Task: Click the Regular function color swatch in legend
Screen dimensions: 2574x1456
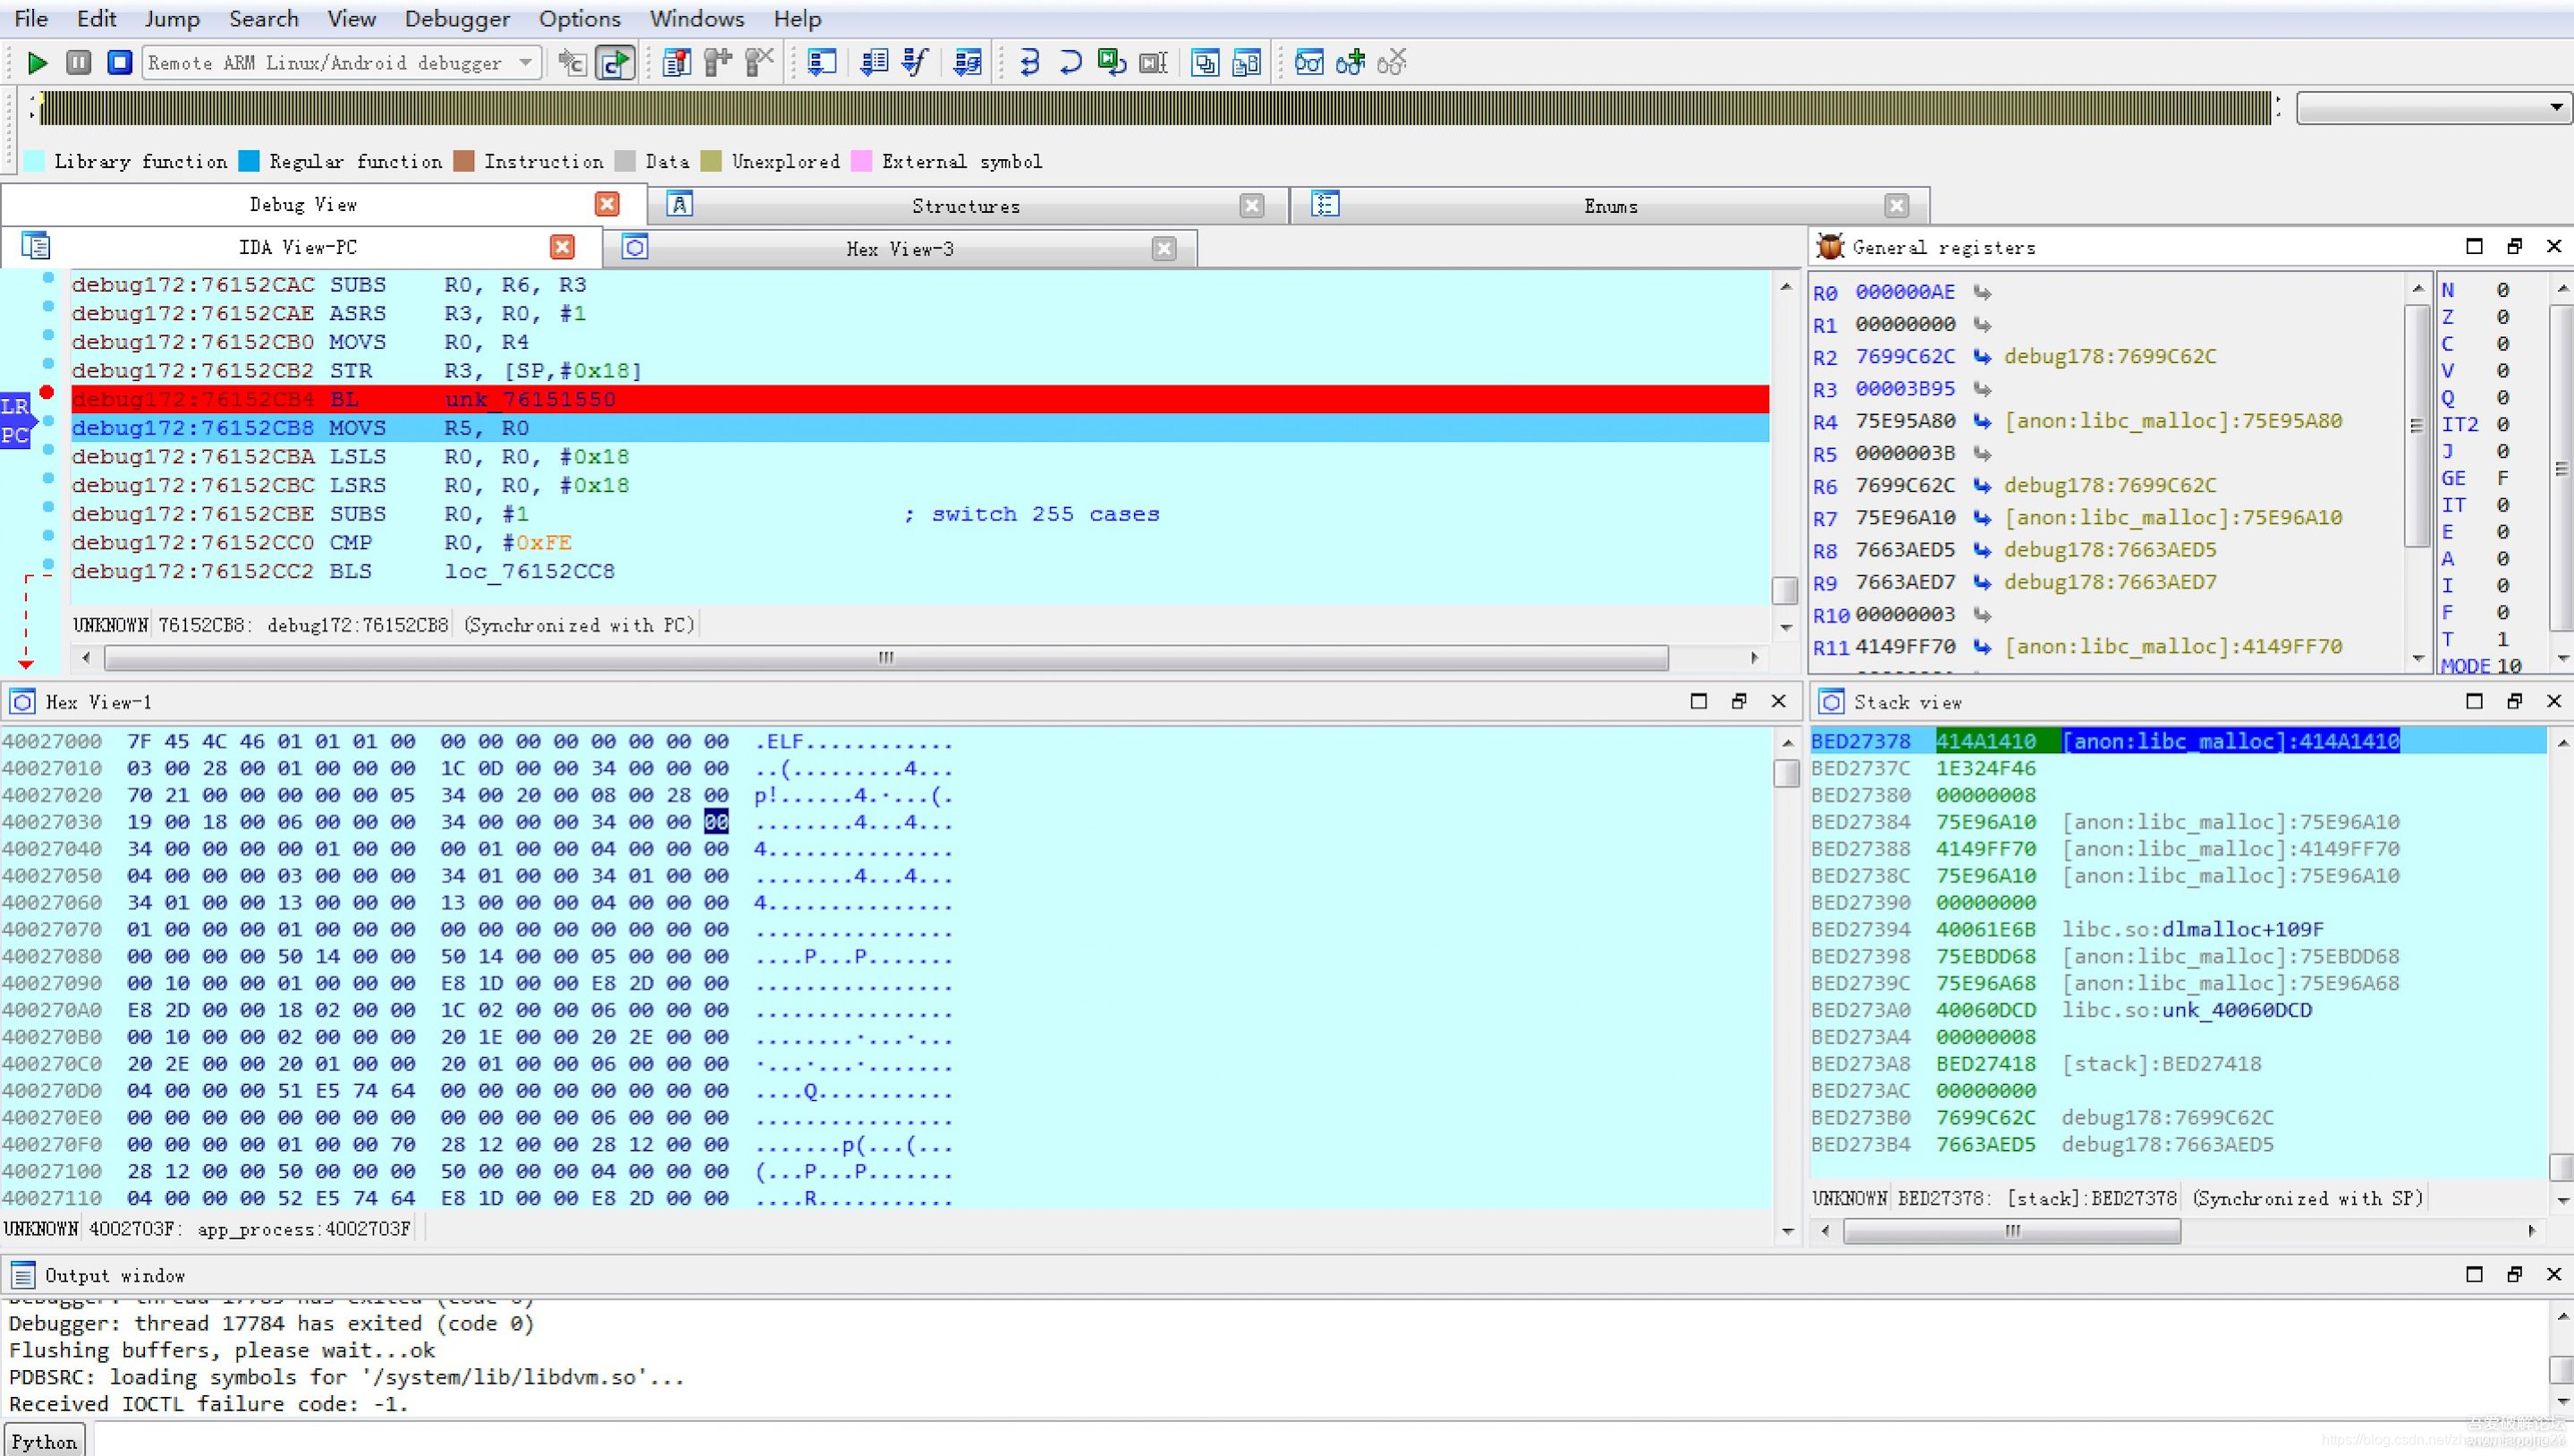Action: coord(249,162)
